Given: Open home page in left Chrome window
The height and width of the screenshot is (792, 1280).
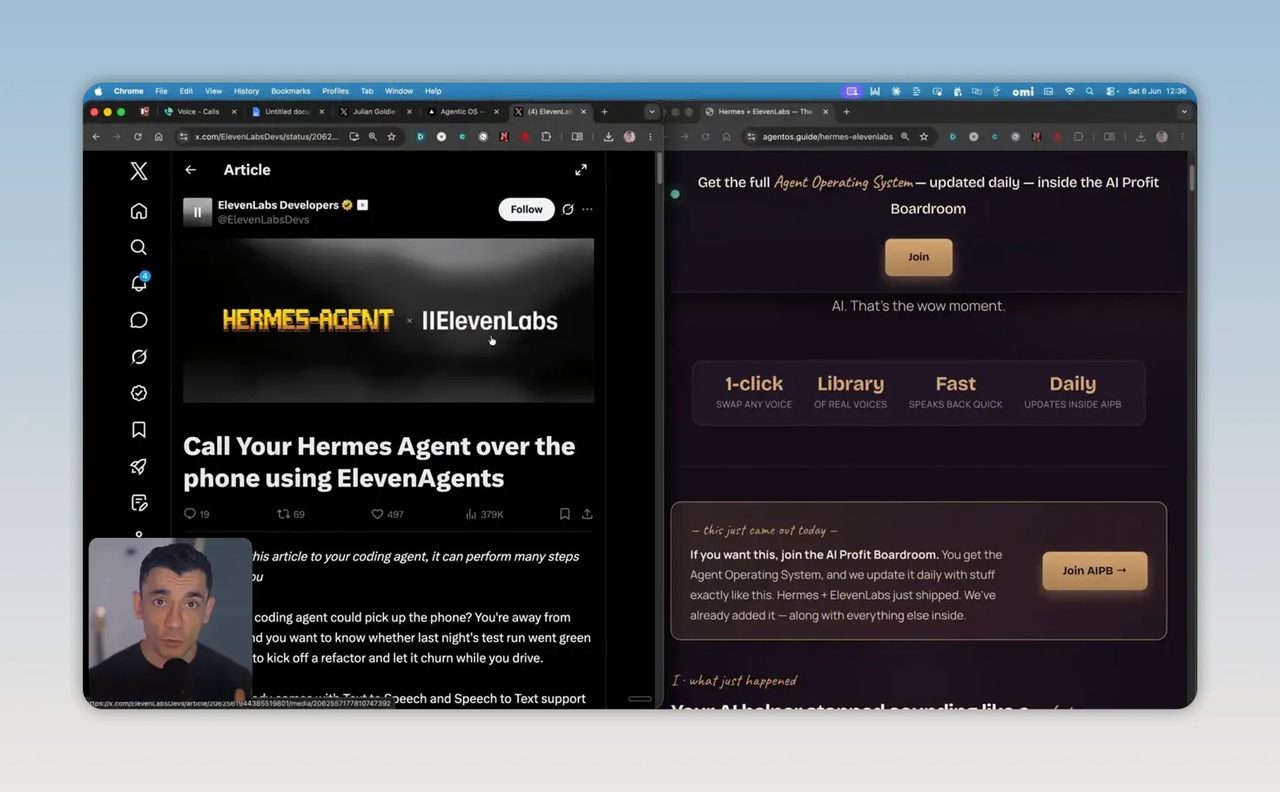Looking at the screenshot, I should pyautogui.click(x=158, y=136).
